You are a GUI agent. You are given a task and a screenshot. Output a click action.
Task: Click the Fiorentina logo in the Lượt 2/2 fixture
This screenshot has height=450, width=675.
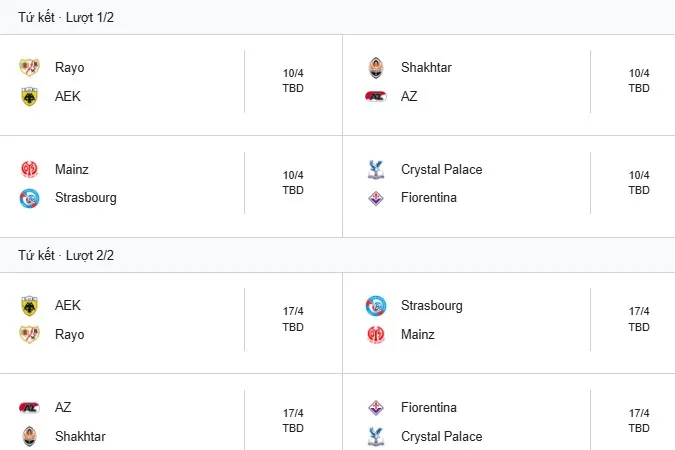pyautogui.click(x=374, y=408)
